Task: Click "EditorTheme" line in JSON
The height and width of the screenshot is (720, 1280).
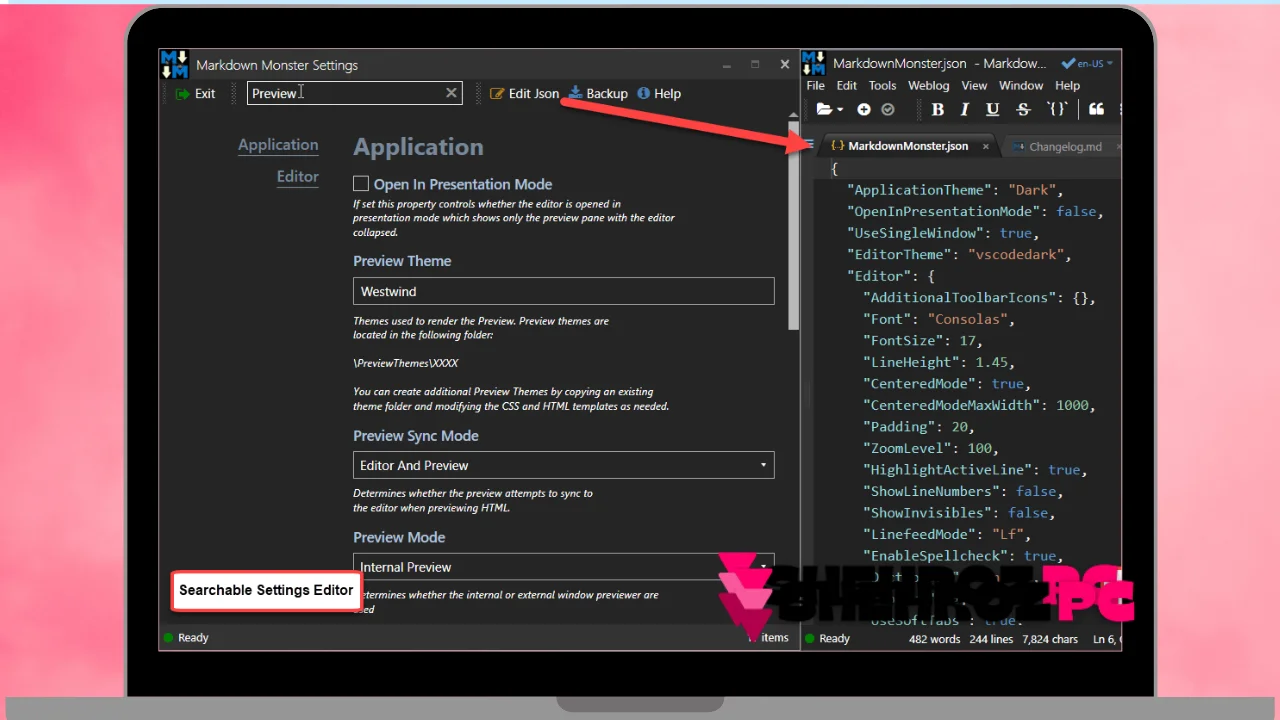Action: (959, 254)
